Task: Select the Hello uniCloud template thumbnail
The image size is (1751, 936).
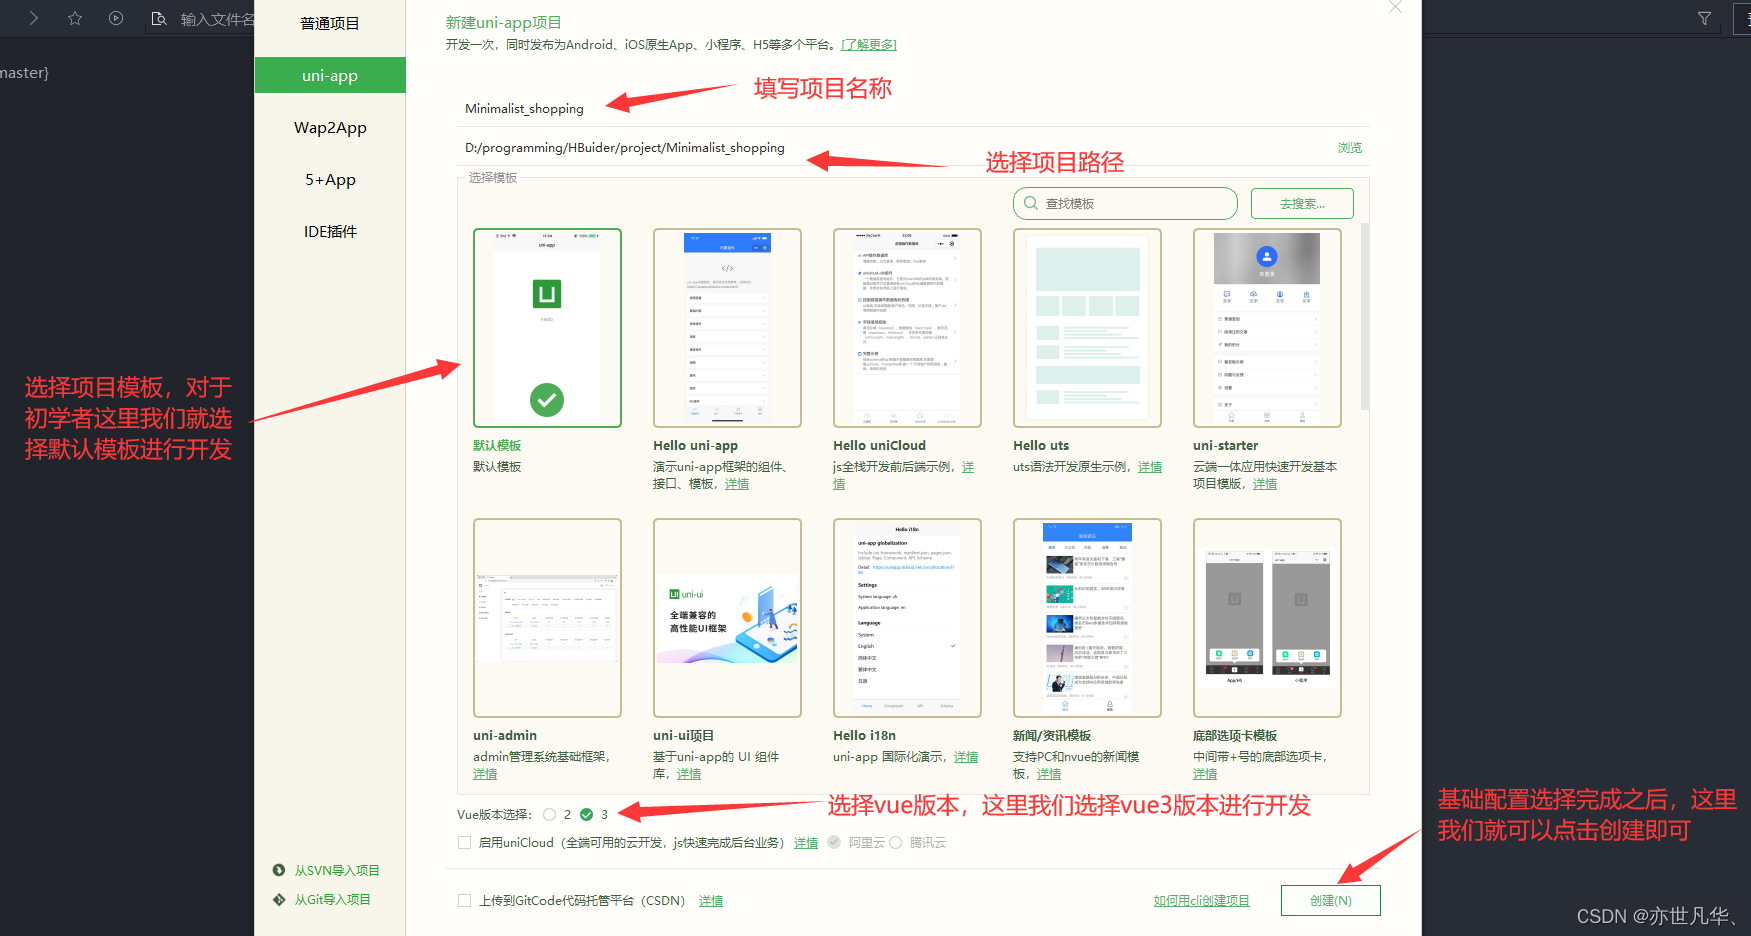Action: [x=907, y=328]
